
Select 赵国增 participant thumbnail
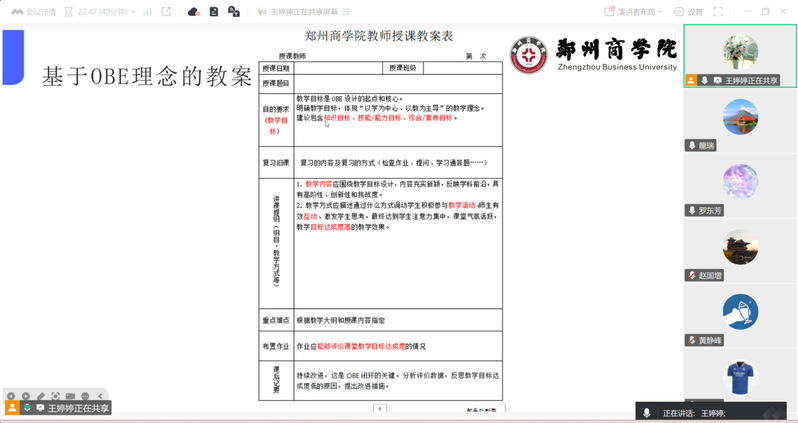[740, 248]
